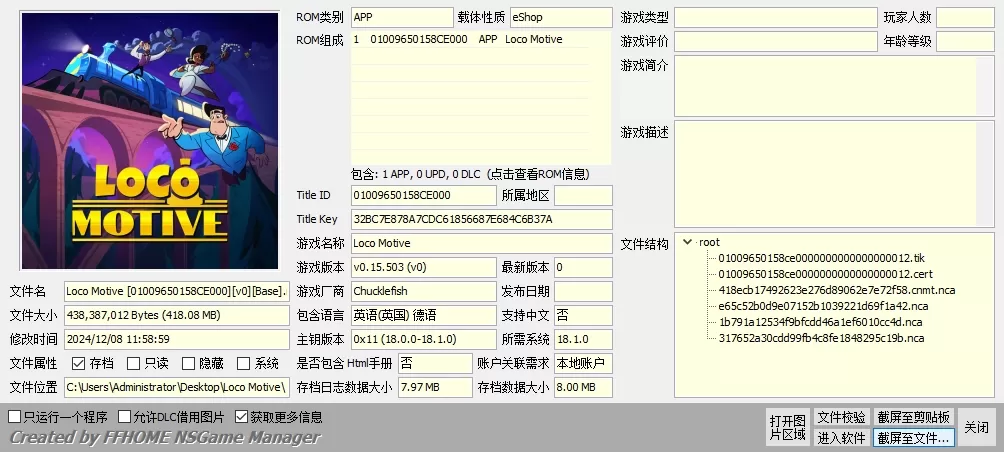Click the 打开图片区域 button

pos(787,427)
